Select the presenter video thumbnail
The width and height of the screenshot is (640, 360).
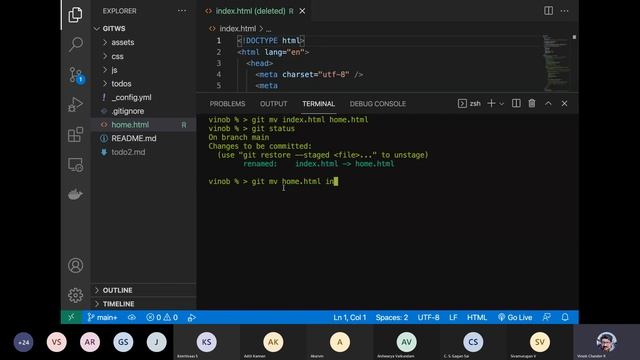[607, 342]
